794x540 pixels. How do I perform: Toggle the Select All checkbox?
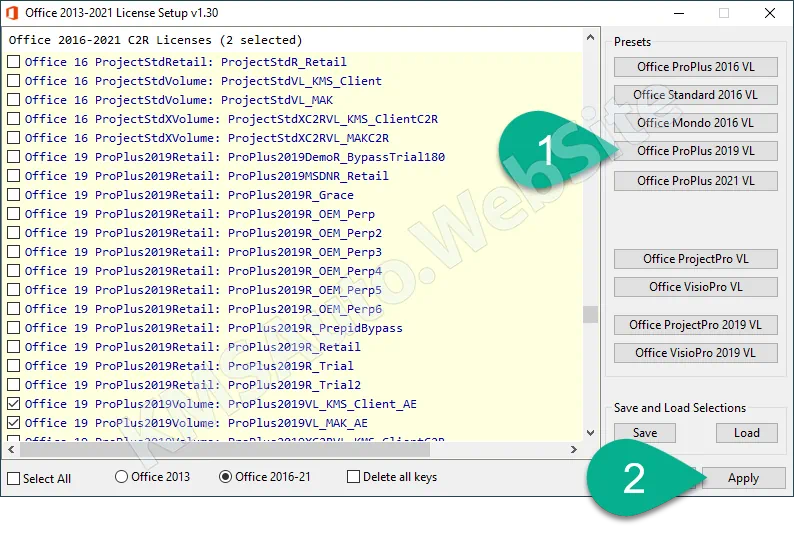(x=14, y=478)
